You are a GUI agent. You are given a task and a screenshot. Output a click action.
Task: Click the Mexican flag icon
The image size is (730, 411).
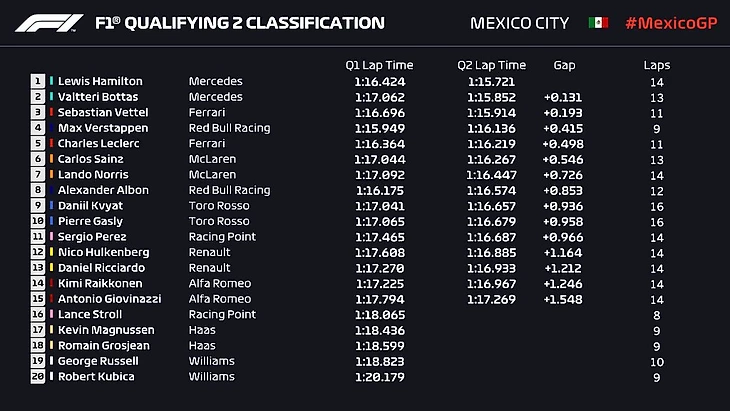(x=598, y=22)
